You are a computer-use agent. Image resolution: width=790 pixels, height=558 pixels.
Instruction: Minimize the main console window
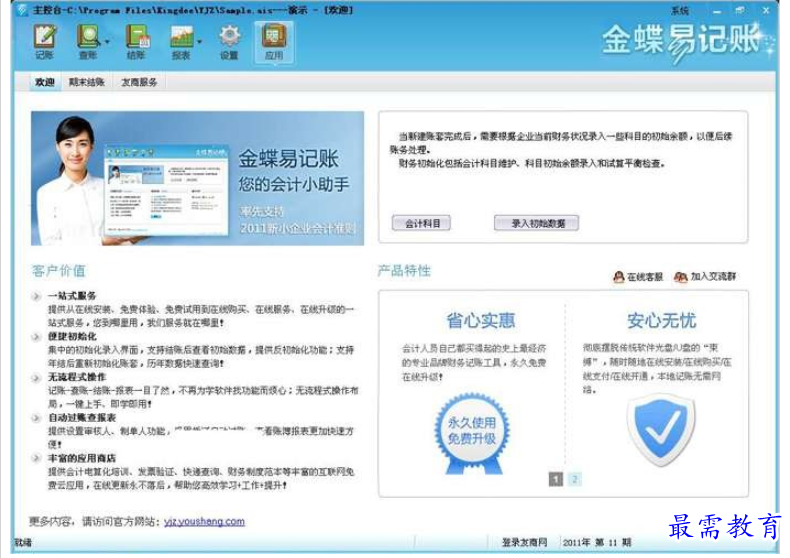coord(717,11)
